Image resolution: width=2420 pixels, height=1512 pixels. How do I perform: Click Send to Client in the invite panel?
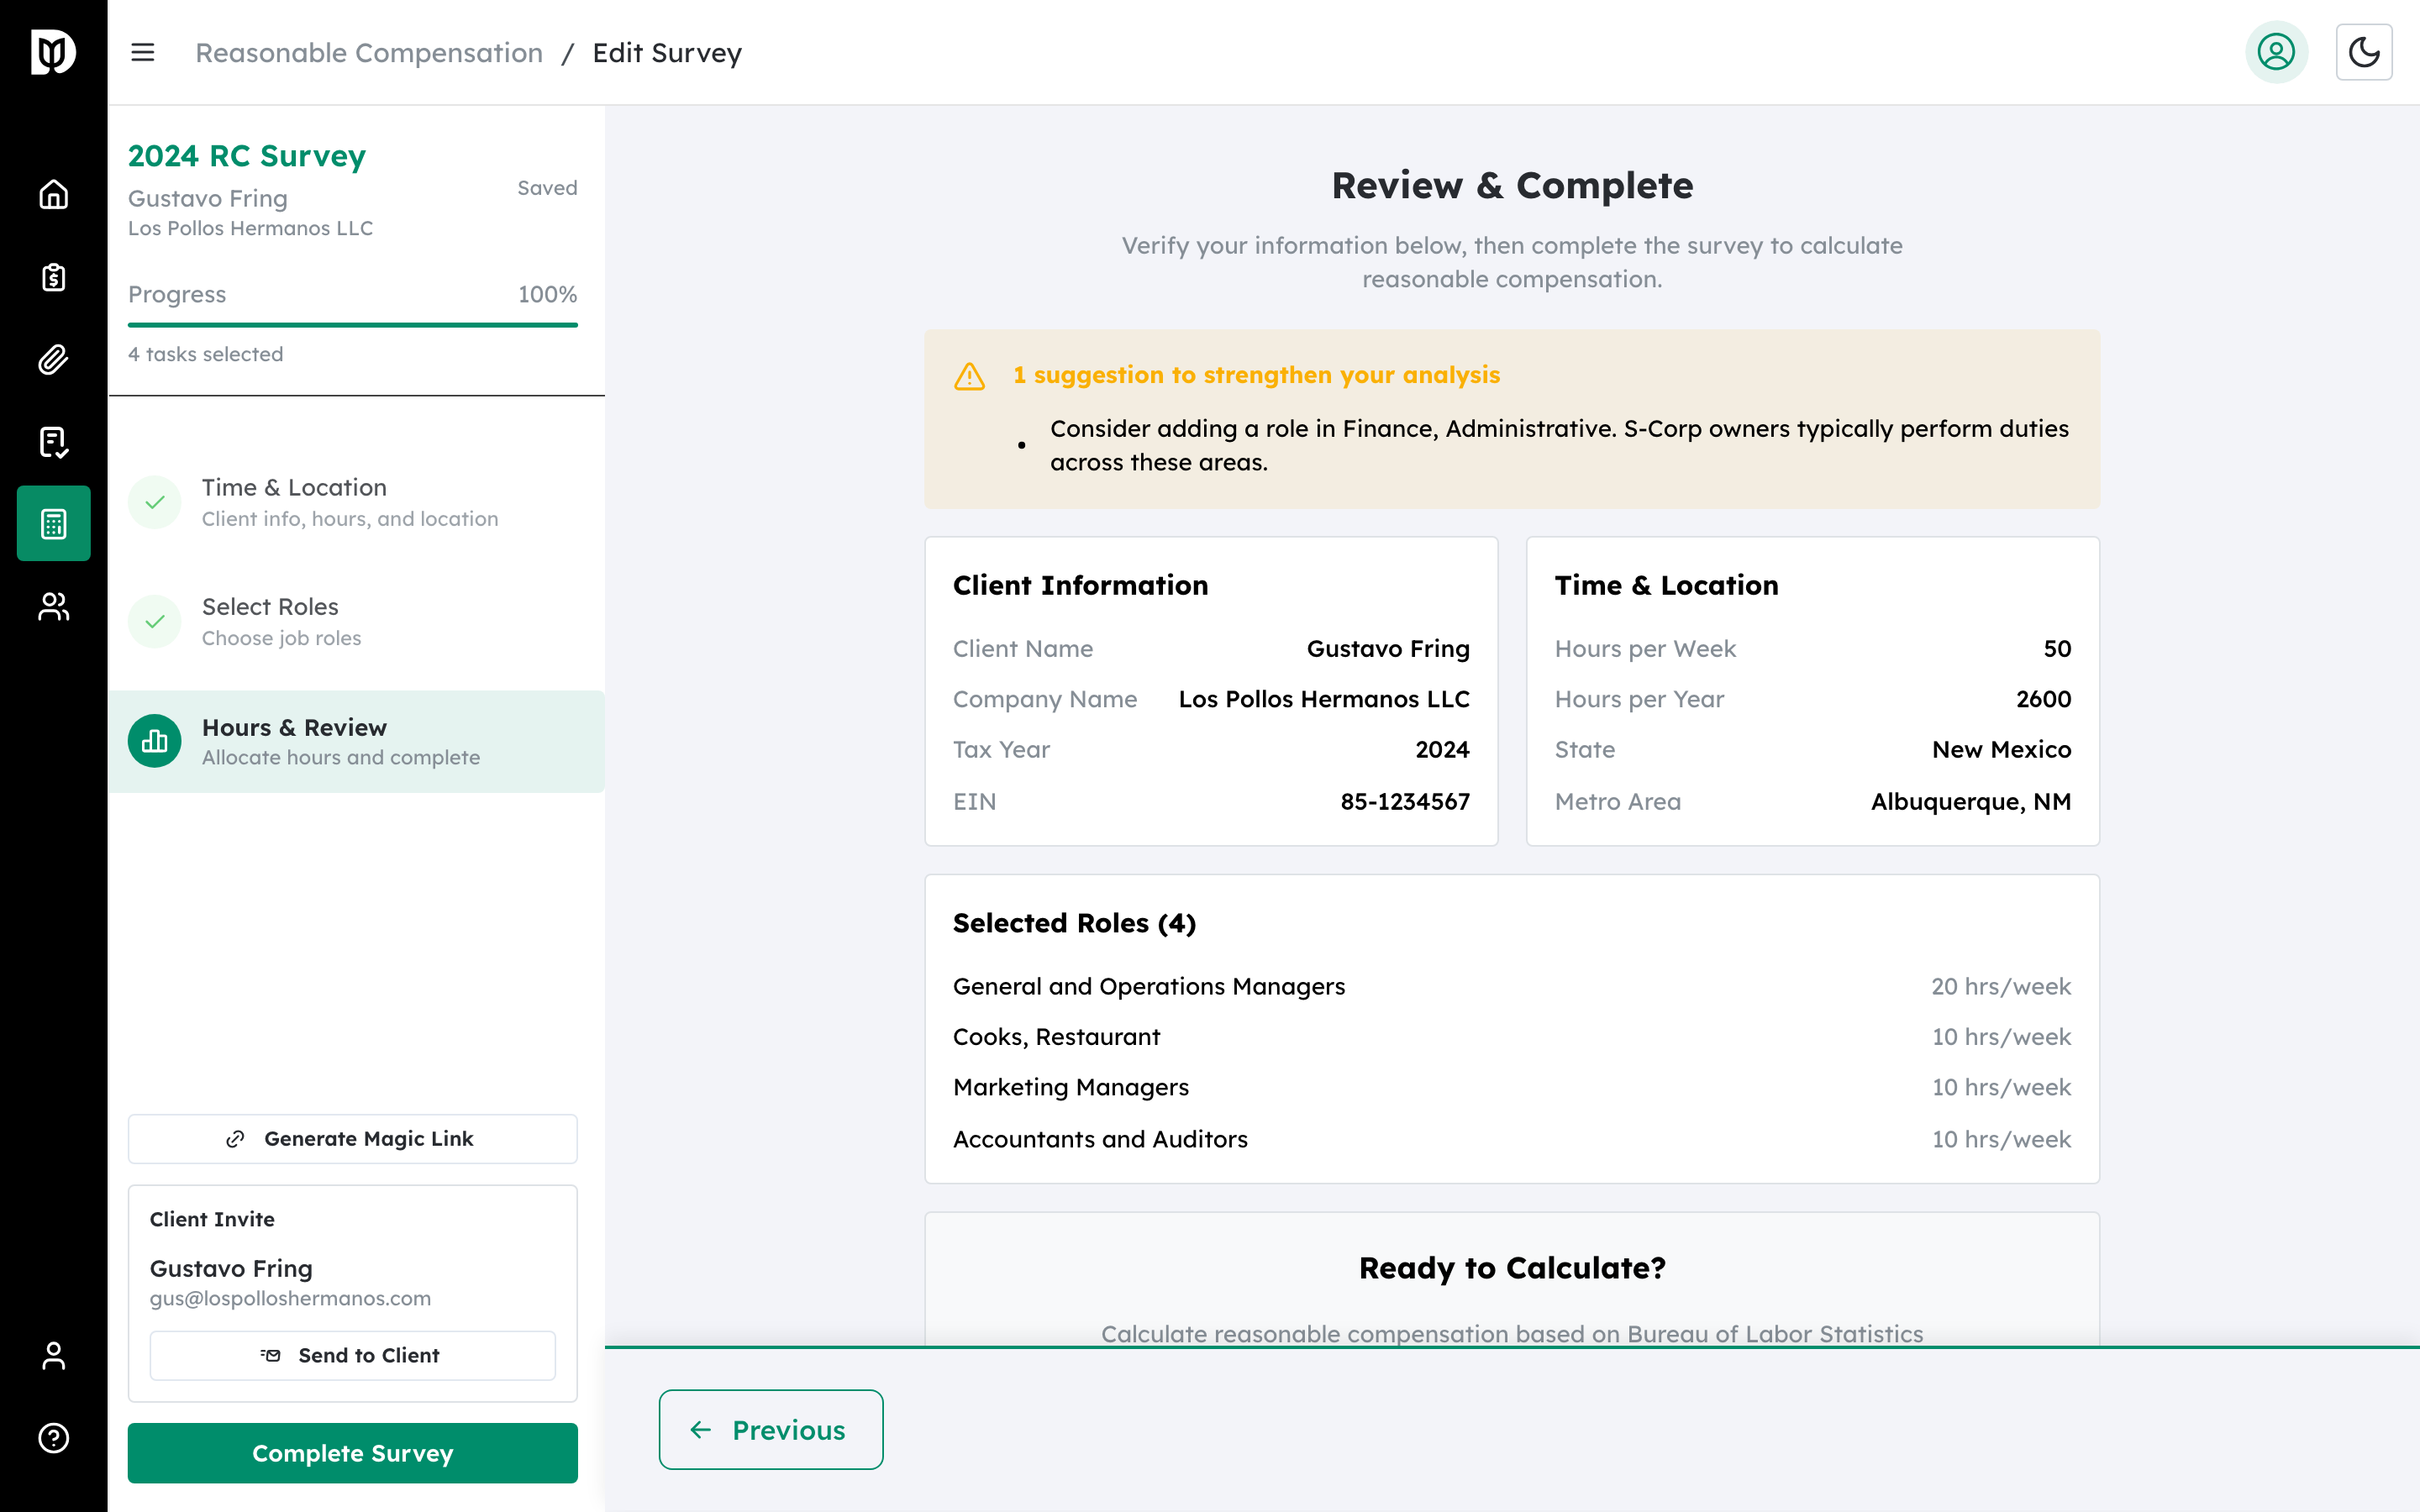pyautogui.click(x=352, y=1355)
